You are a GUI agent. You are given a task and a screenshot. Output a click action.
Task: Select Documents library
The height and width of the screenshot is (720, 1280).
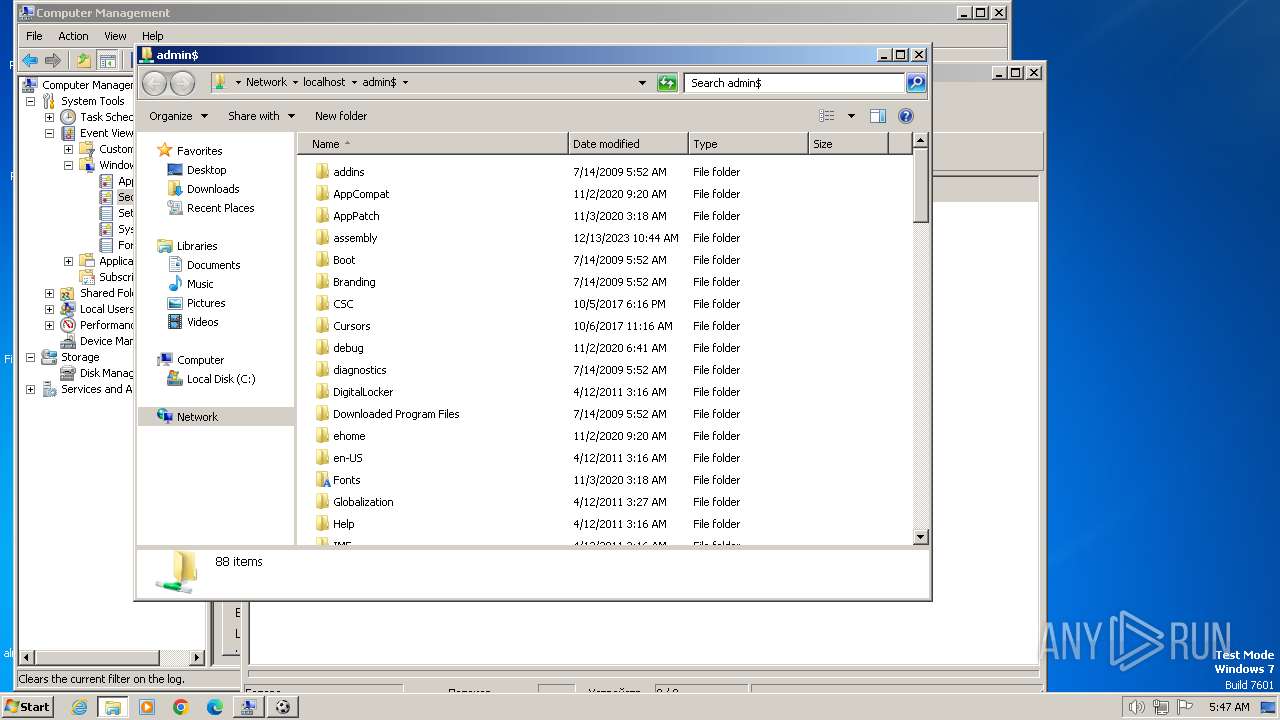213,265
